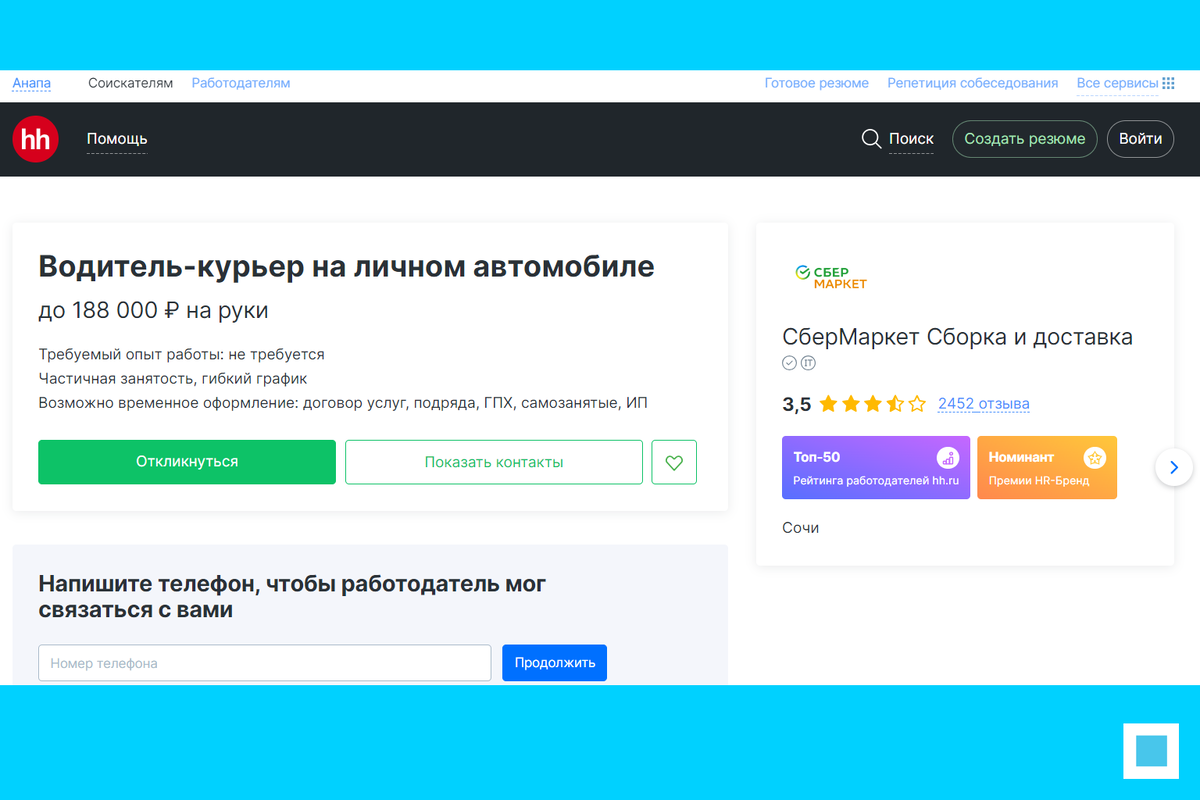The width and height of the screenshot is (1200, 800).
Task: Add vacancy to favorites heart icon
Action: (x=674, y=462)
